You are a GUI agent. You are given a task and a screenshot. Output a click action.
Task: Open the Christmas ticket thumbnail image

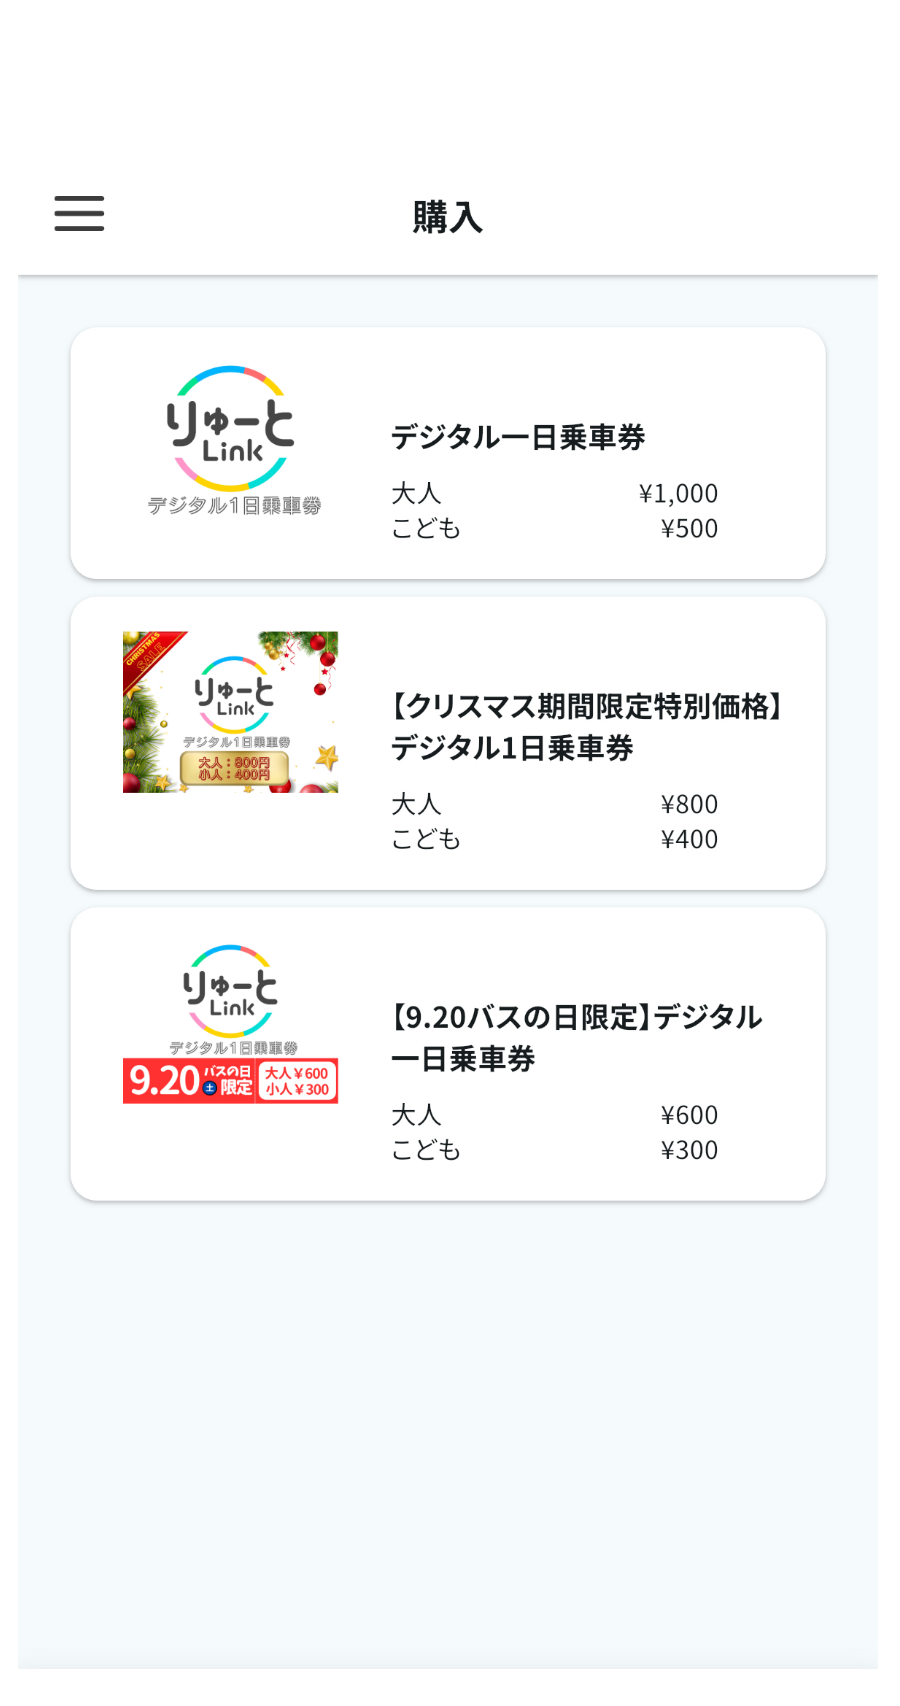point(230,712)
